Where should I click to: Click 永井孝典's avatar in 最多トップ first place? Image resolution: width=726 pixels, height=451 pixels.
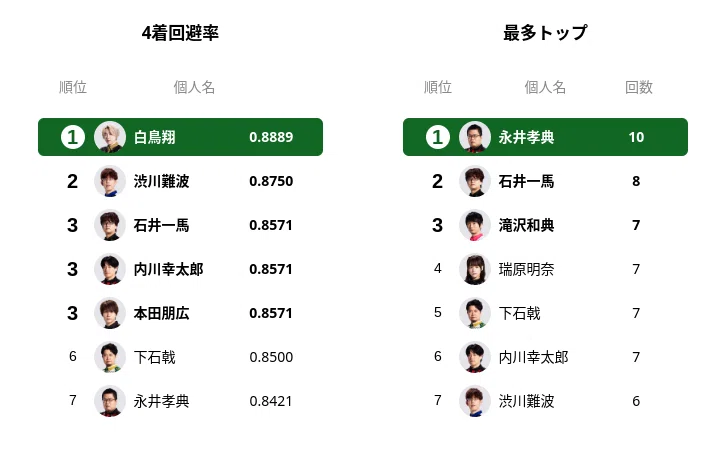point(475,137)
